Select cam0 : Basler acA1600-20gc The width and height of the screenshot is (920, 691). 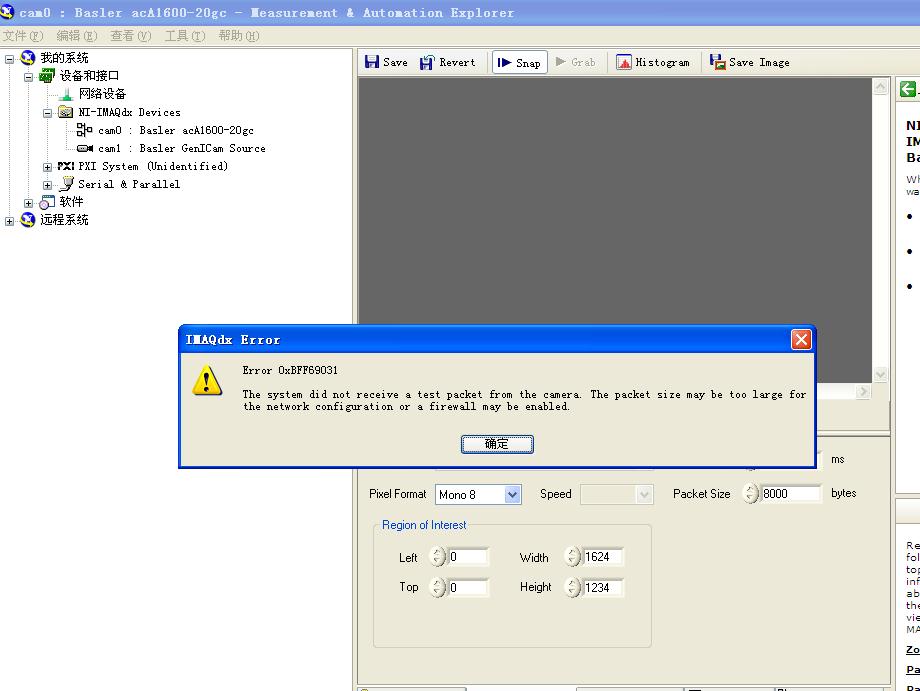click(x=175, y=130)
